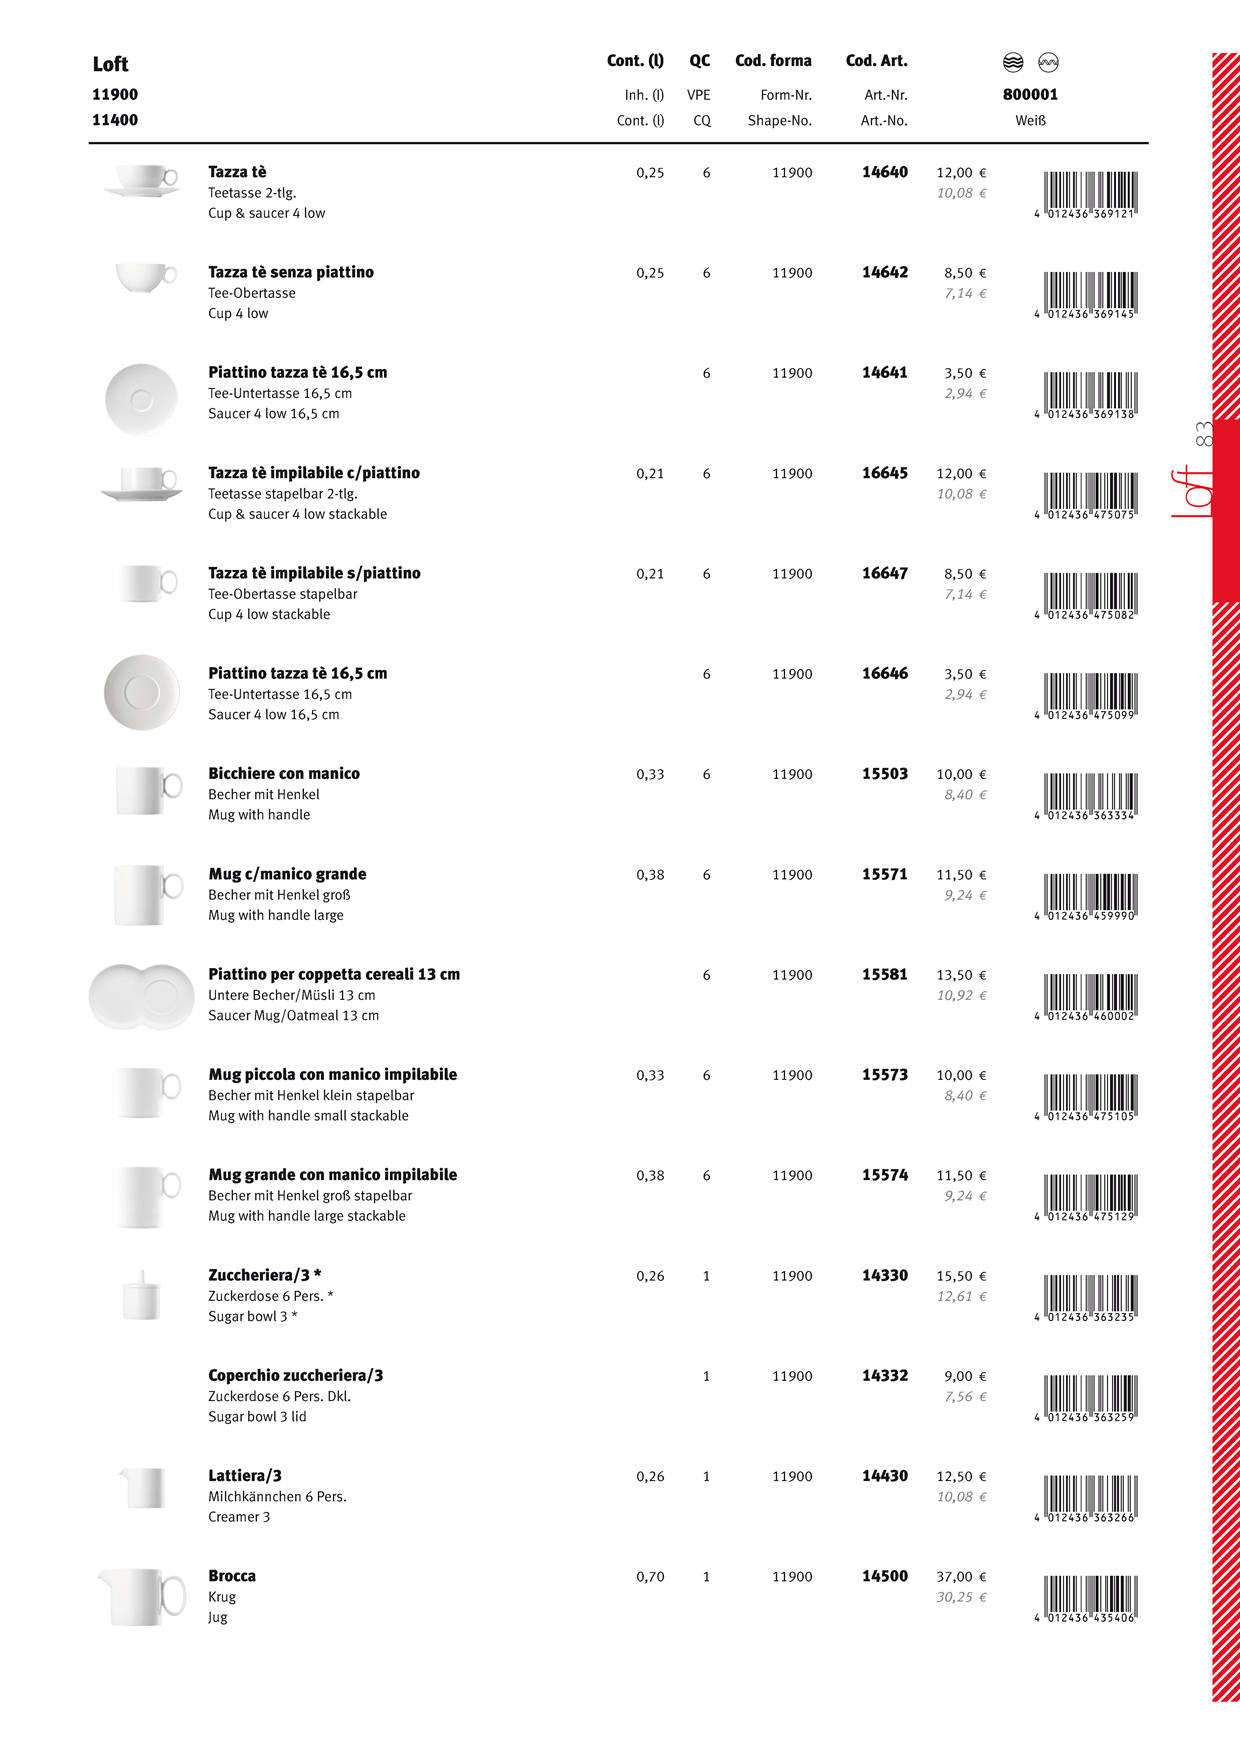
Task: Click the 800001 Weiß decor code
Action: tap(1030, 95)
